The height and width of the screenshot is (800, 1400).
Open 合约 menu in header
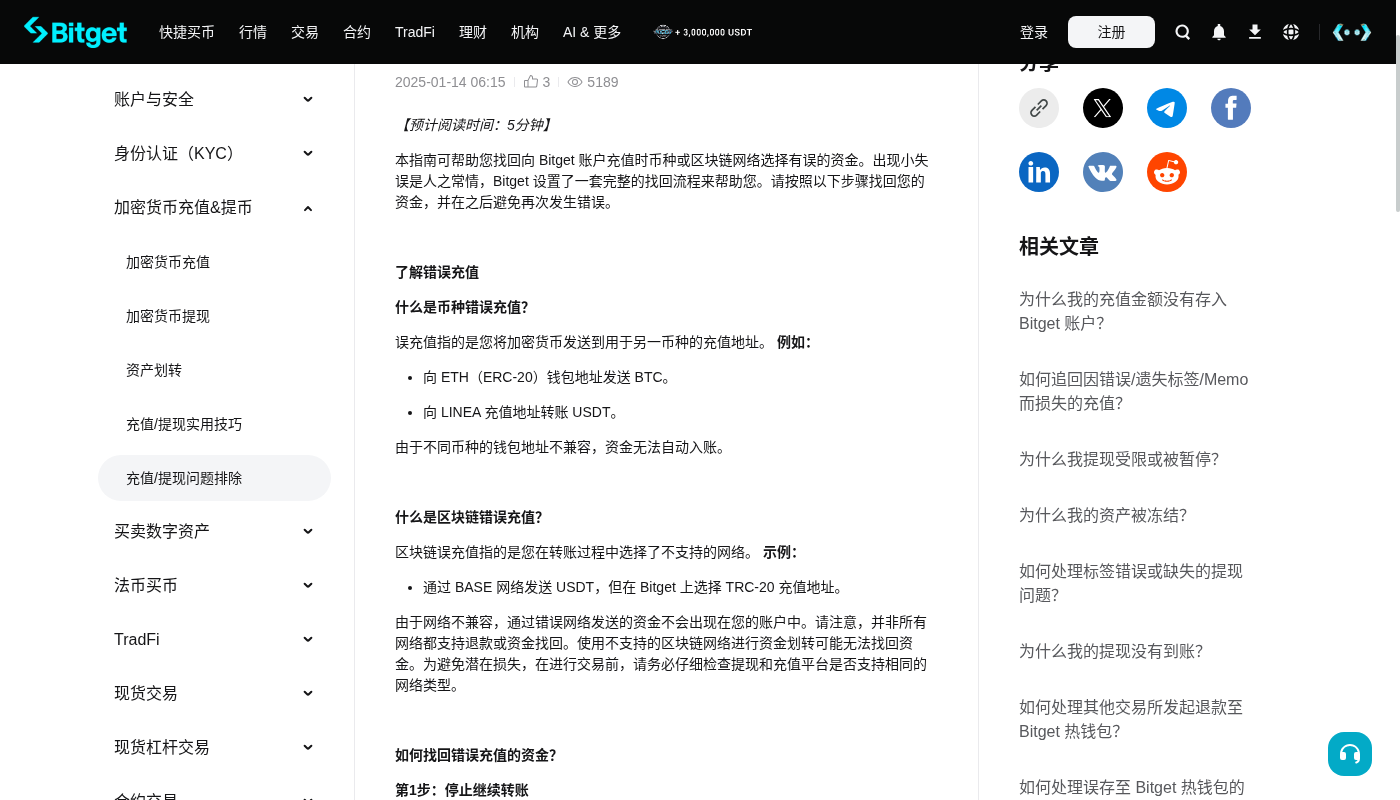click(x=357, y=32)
